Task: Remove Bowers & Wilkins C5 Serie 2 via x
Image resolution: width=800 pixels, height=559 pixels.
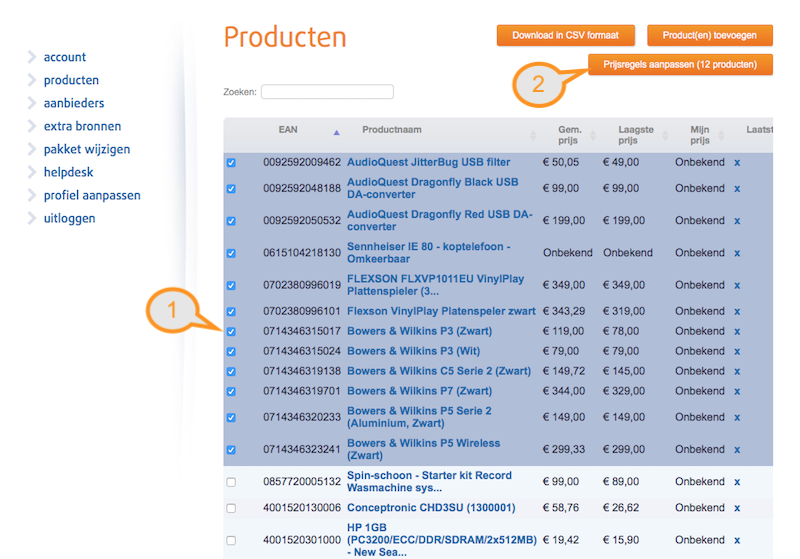Action: click(737, 371)
